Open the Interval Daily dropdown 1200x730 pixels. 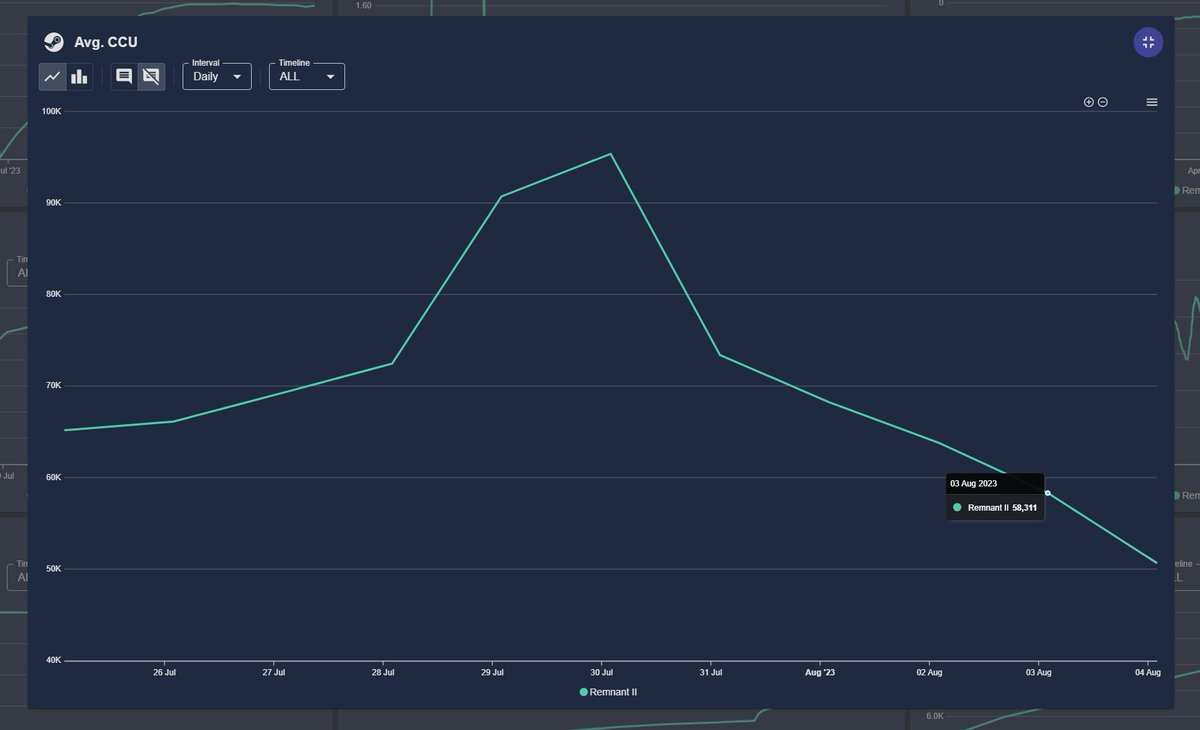(217, 76)
